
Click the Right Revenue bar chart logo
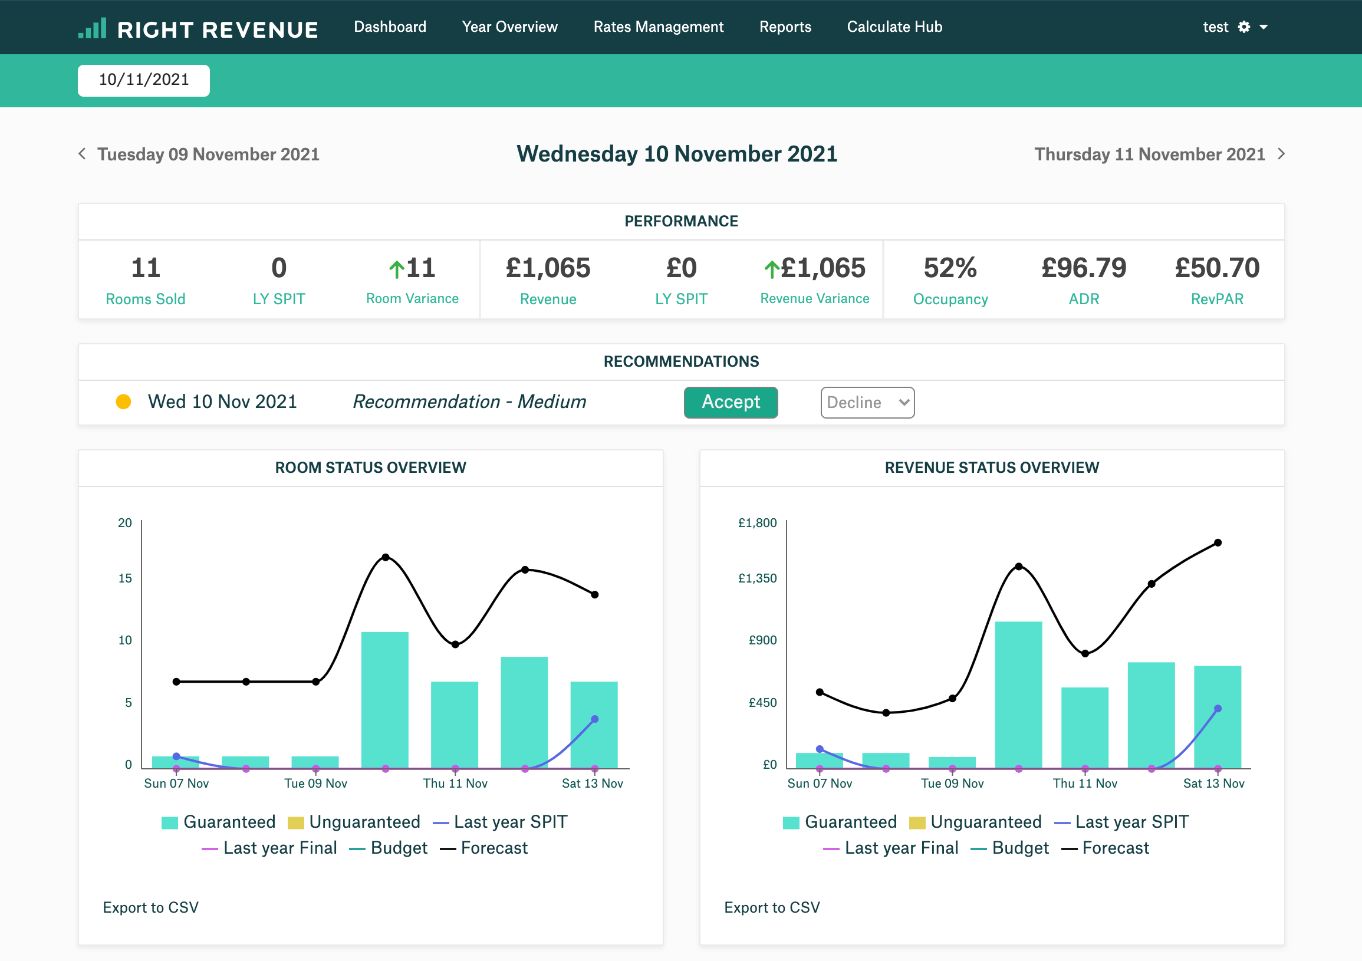[x=92, y=28]
